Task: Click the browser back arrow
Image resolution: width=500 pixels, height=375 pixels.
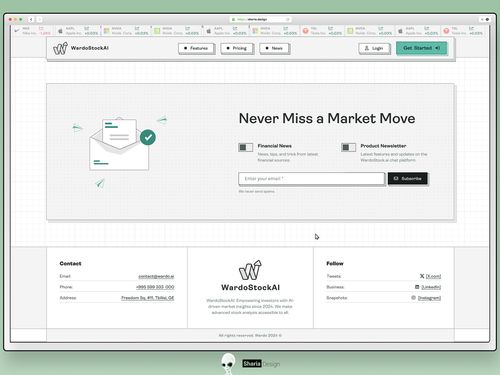Action: point(31,19)
